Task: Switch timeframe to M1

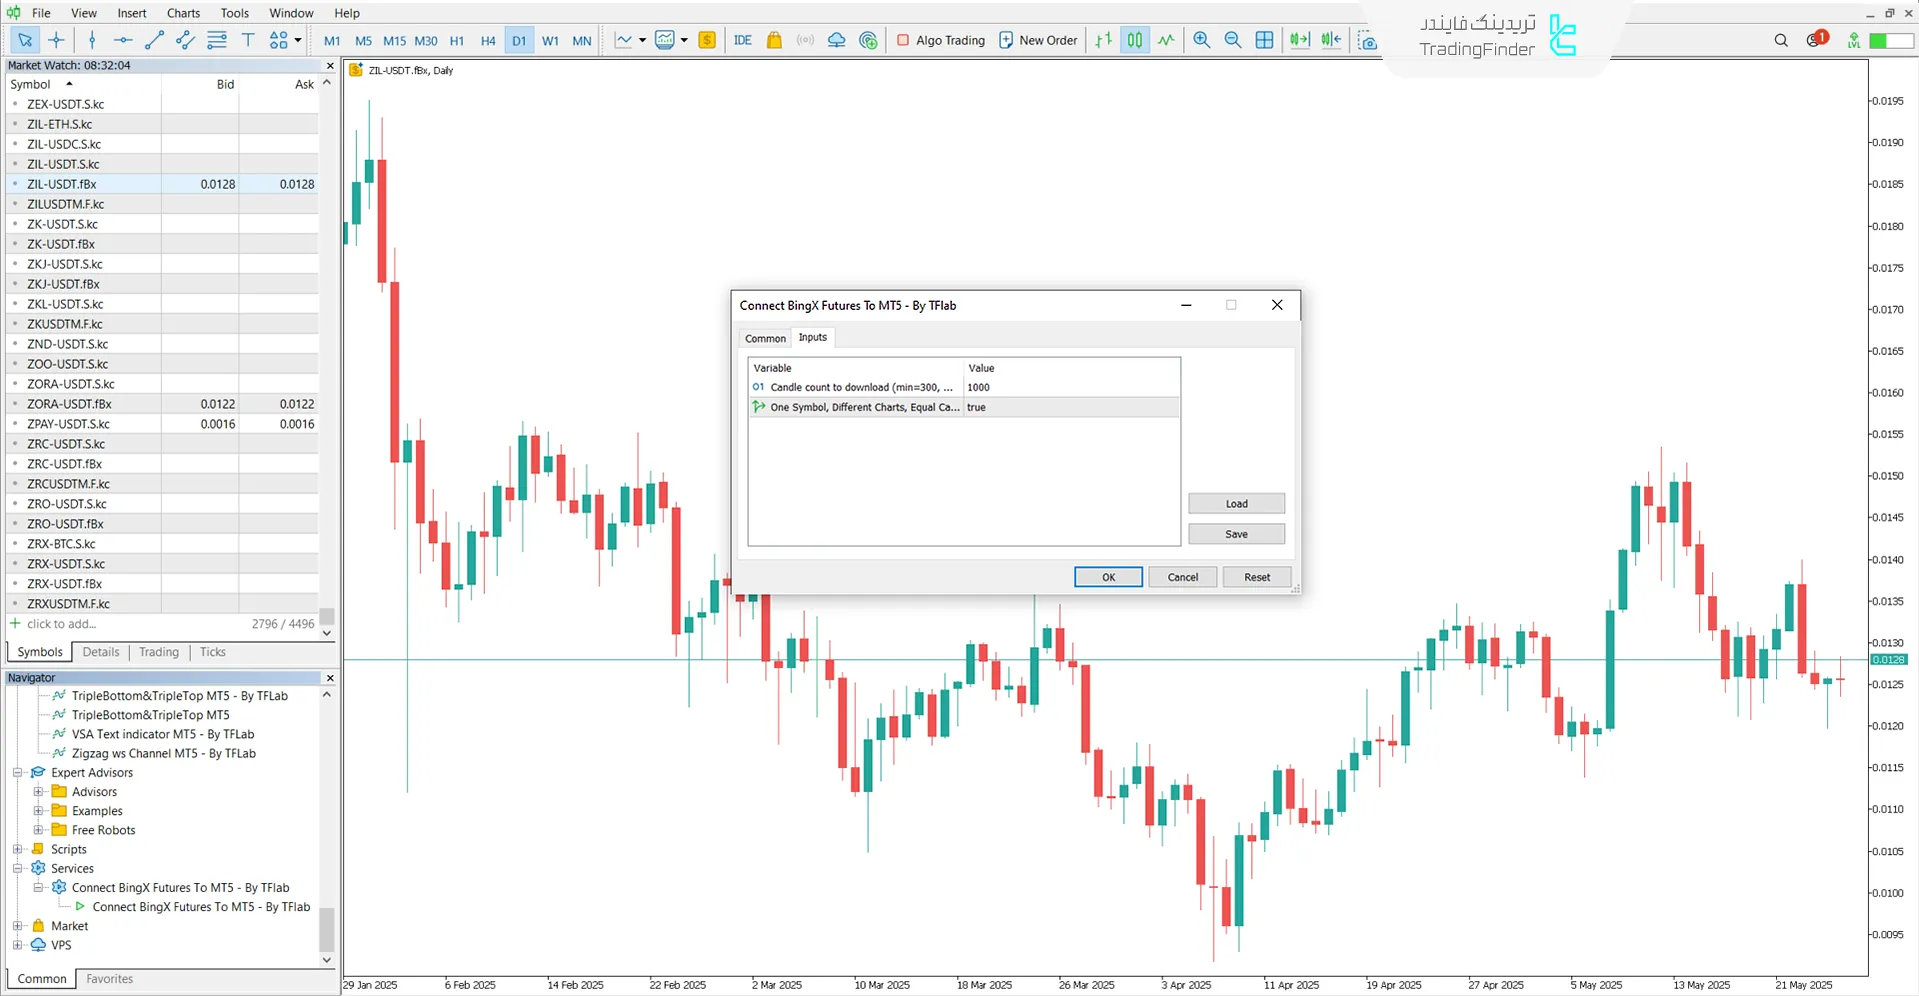Action: tap(332, 41)
